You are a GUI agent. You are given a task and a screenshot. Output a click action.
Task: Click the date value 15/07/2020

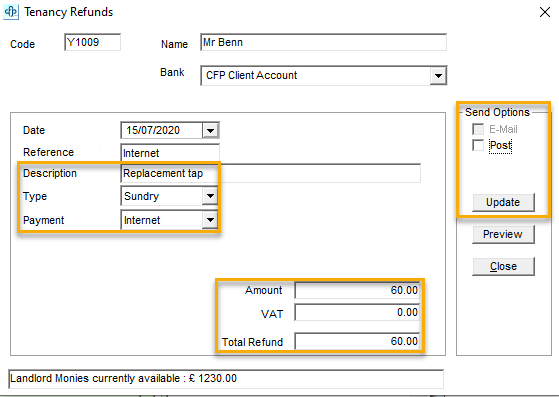[153, 130]
